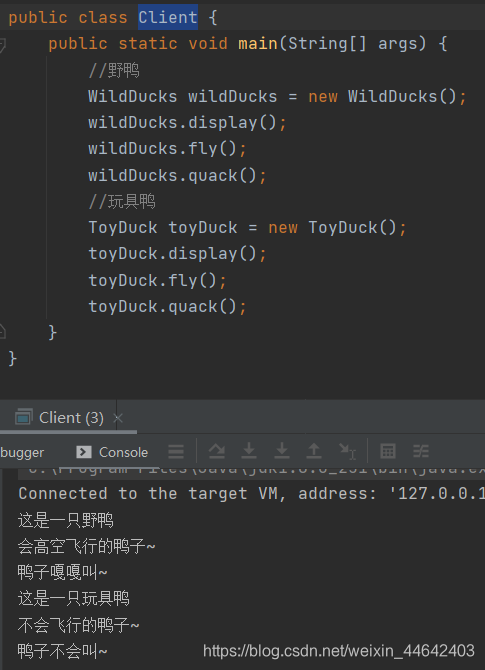Click console output 鸭子不会叫~
The height and width of the screenshot is (670, 485).
pyautogui.click(x=62, y=652)
